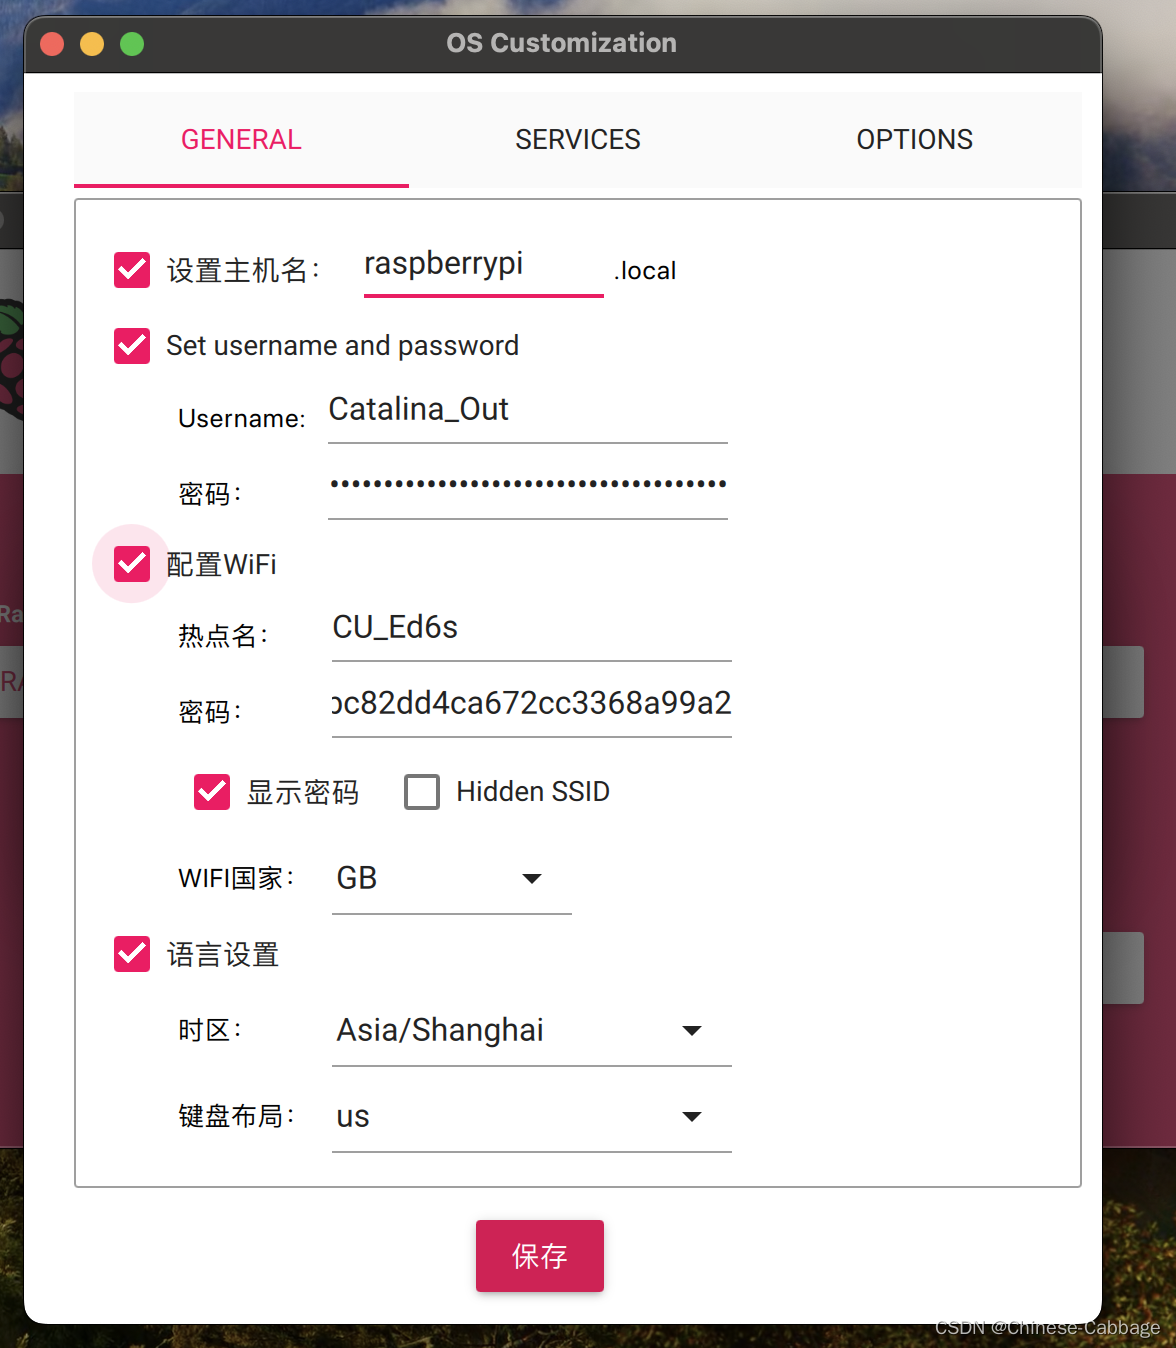Enable the Hidden SSID checkbox

click(422, 792)
